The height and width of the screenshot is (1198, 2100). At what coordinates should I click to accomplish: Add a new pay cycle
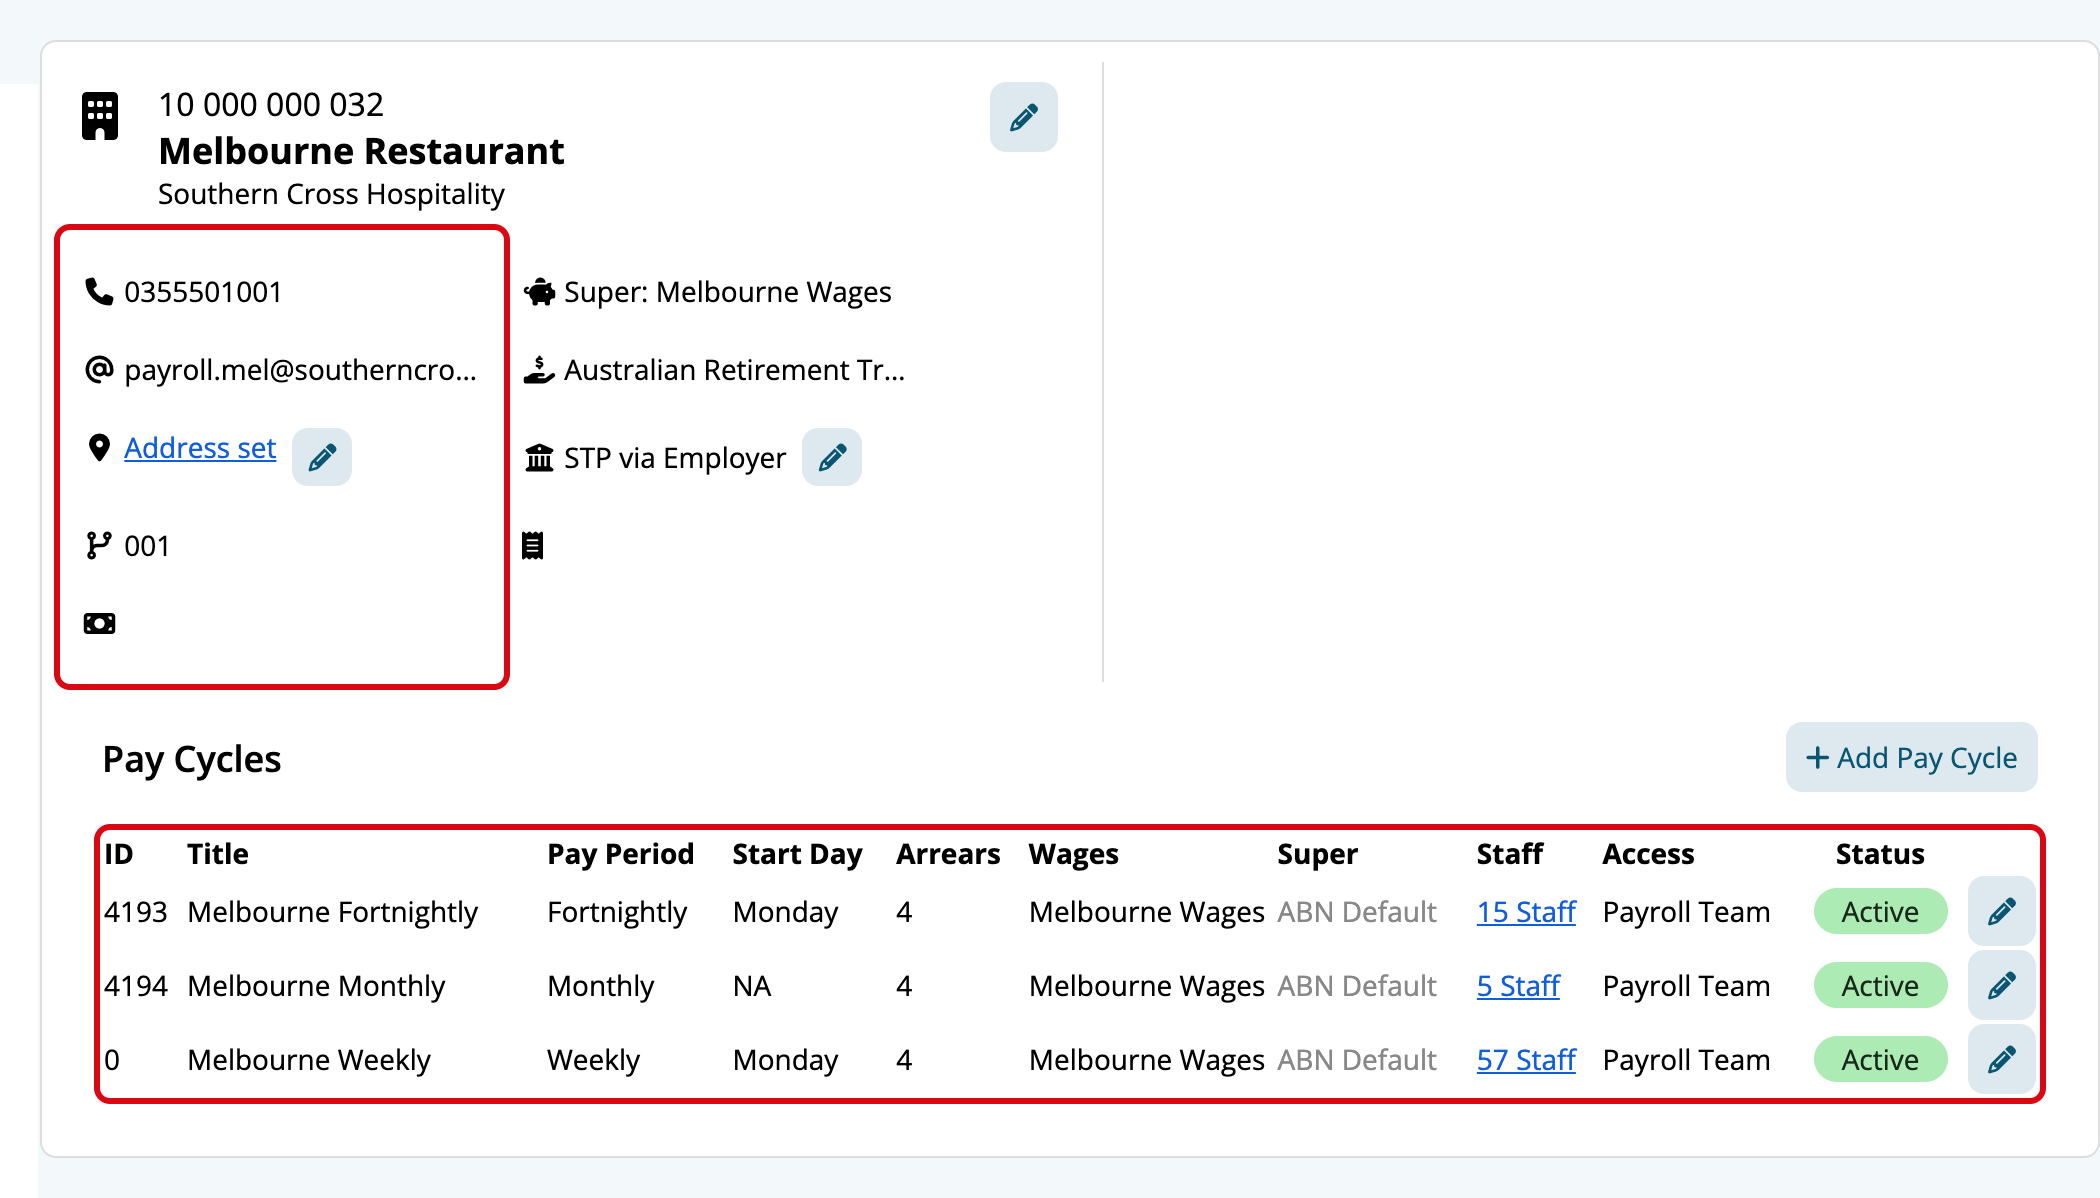tap(1911, 757)
